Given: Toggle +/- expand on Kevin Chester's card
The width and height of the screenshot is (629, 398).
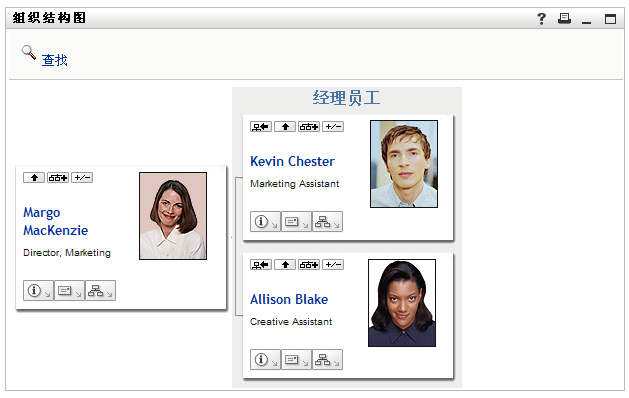Looking at the screenshot, I should pyautogui.click(x=333, y=127).
